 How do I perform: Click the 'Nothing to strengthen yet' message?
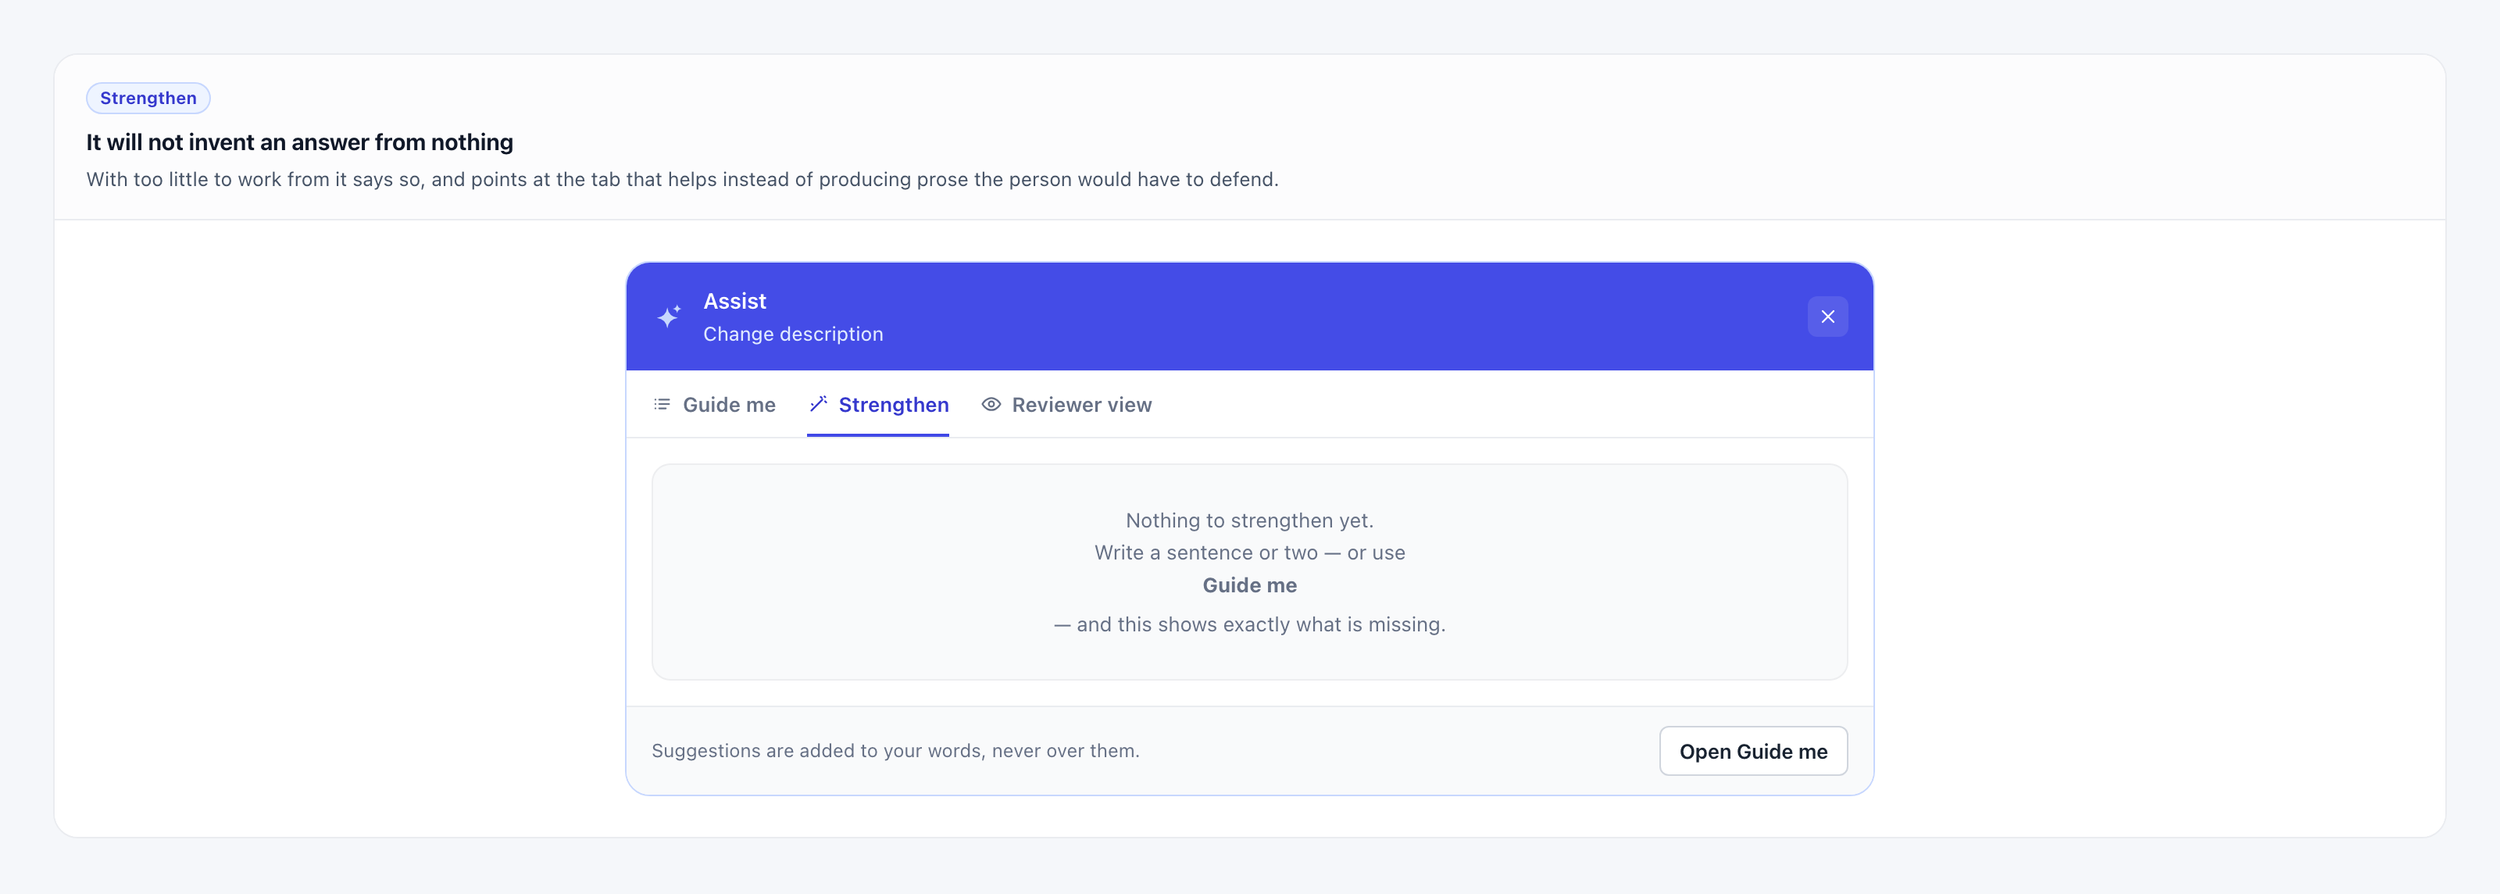coord(1249,520)
